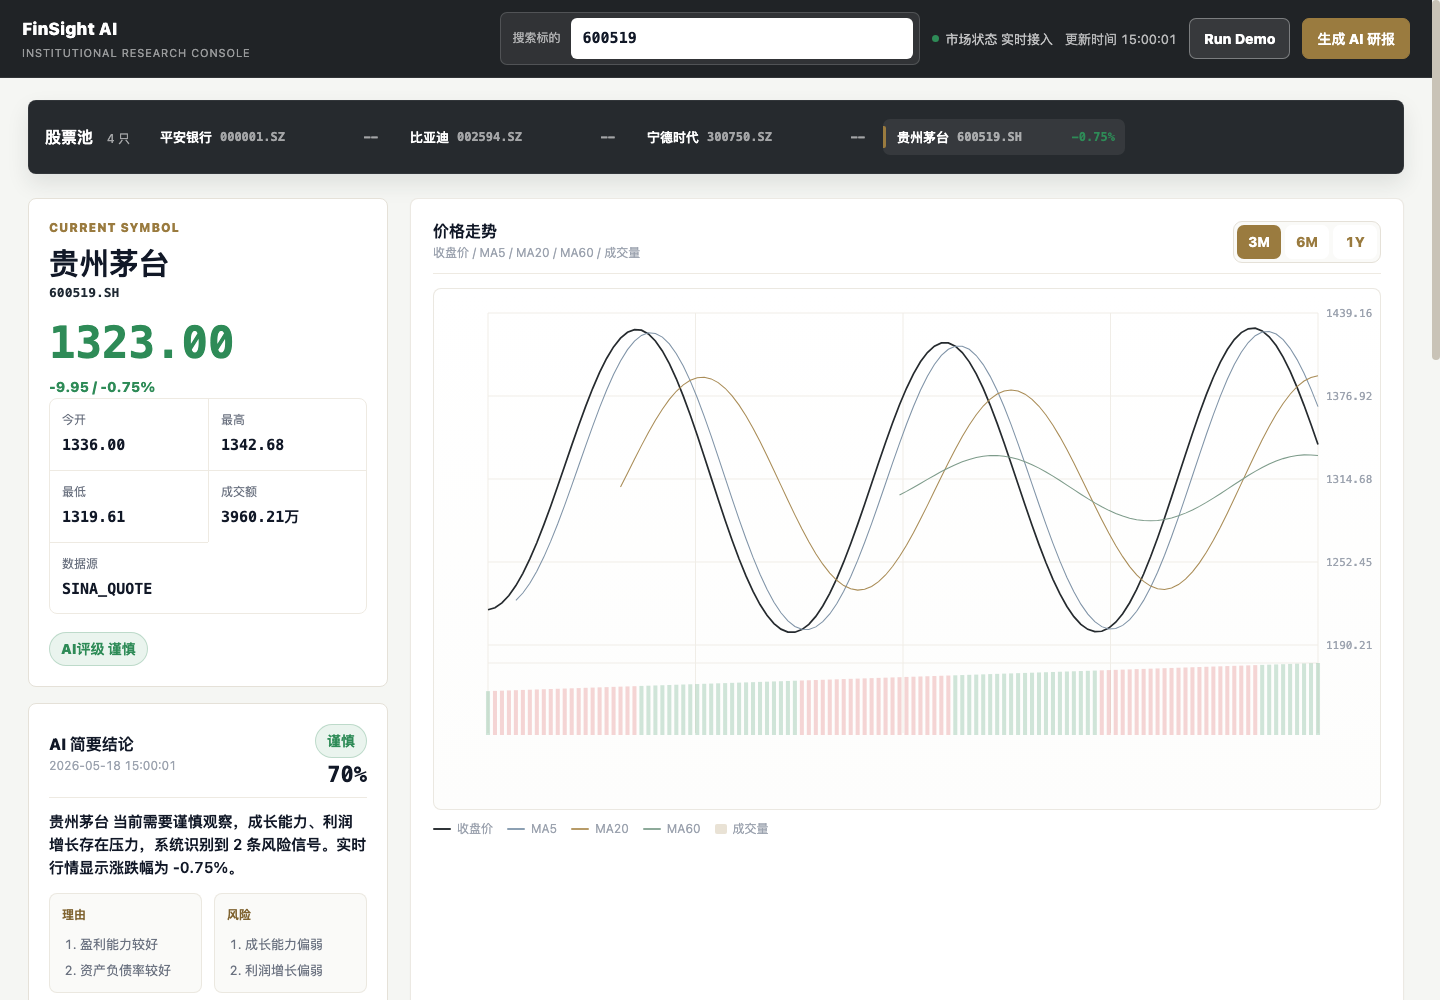The height and width of the screenshot is (1000, 1440).
Task: Switch chart range to 3M
Action: click(x=1259, y=242)
